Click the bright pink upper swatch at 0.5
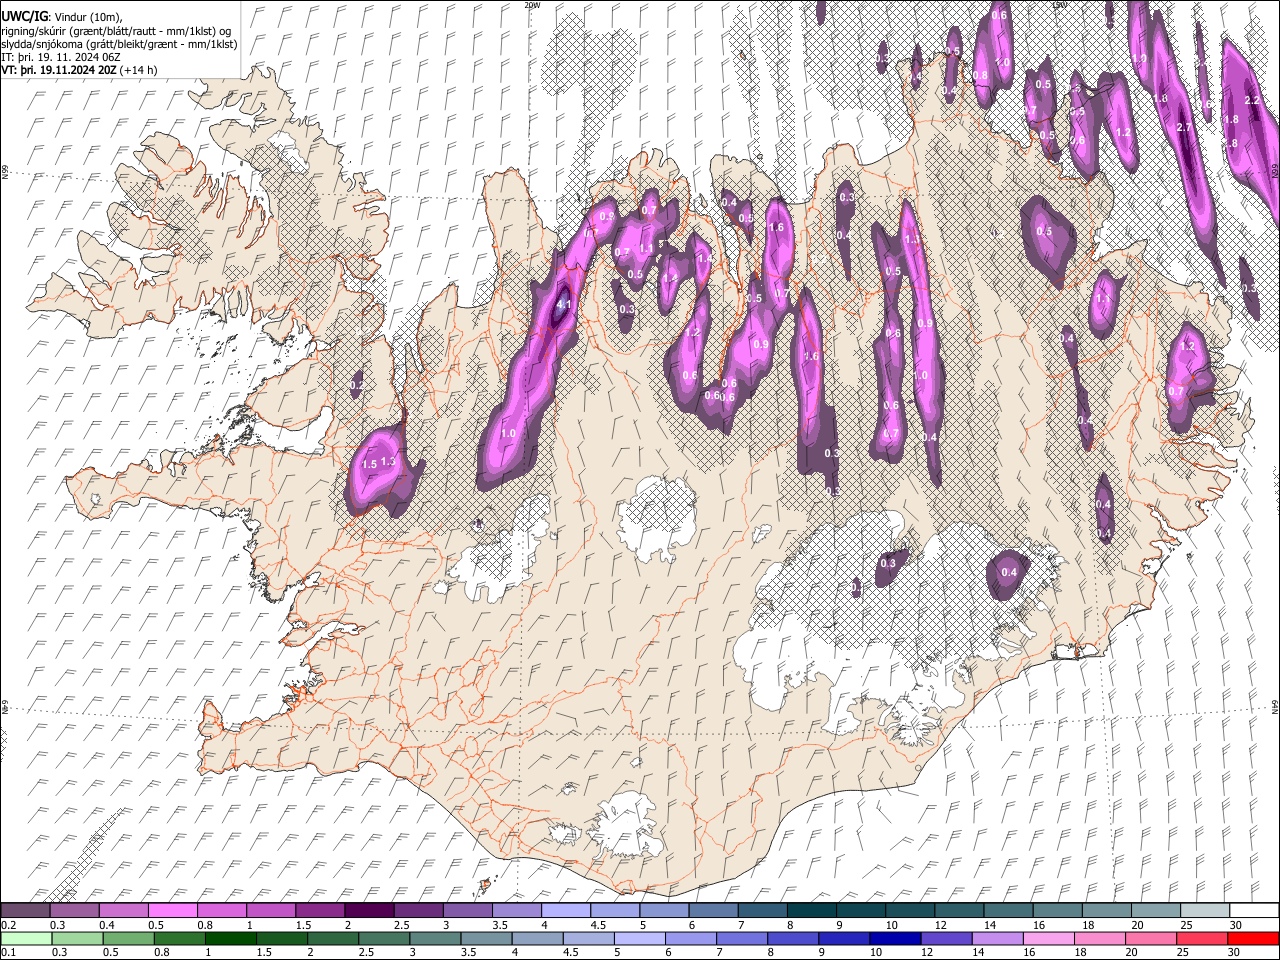The image size is (1280, 960). pyautogui.click(x=172, y=911)
